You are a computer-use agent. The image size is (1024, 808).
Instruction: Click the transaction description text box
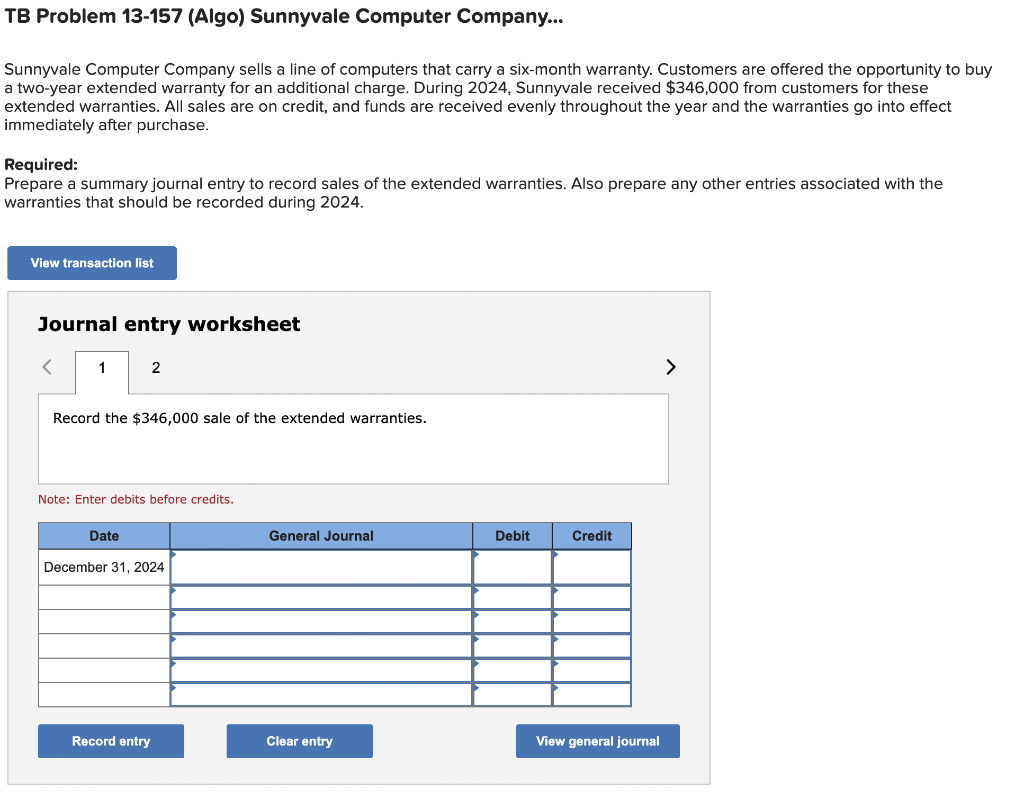tap(353, 438)
